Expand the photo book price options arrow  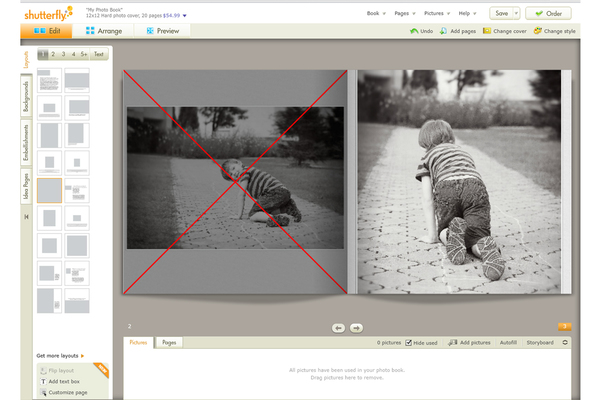(185, 16)
